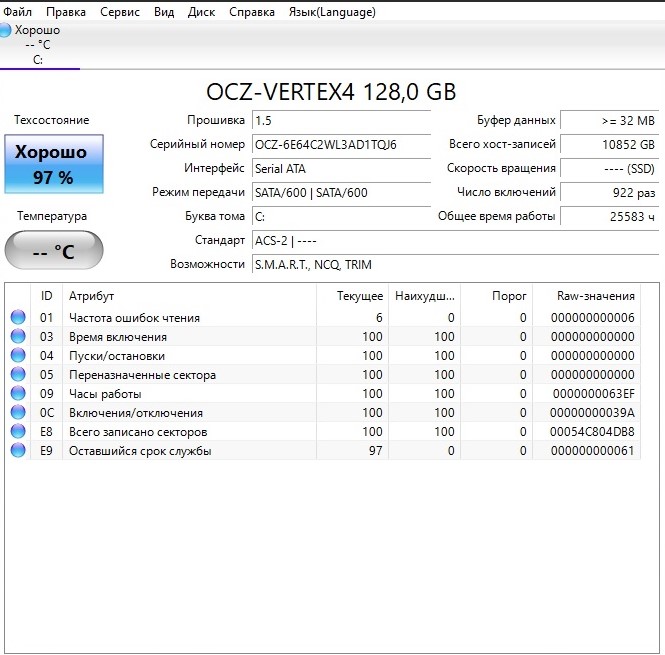
Task: Select row Включения/отключения
Action: click(x=324, y=412)
